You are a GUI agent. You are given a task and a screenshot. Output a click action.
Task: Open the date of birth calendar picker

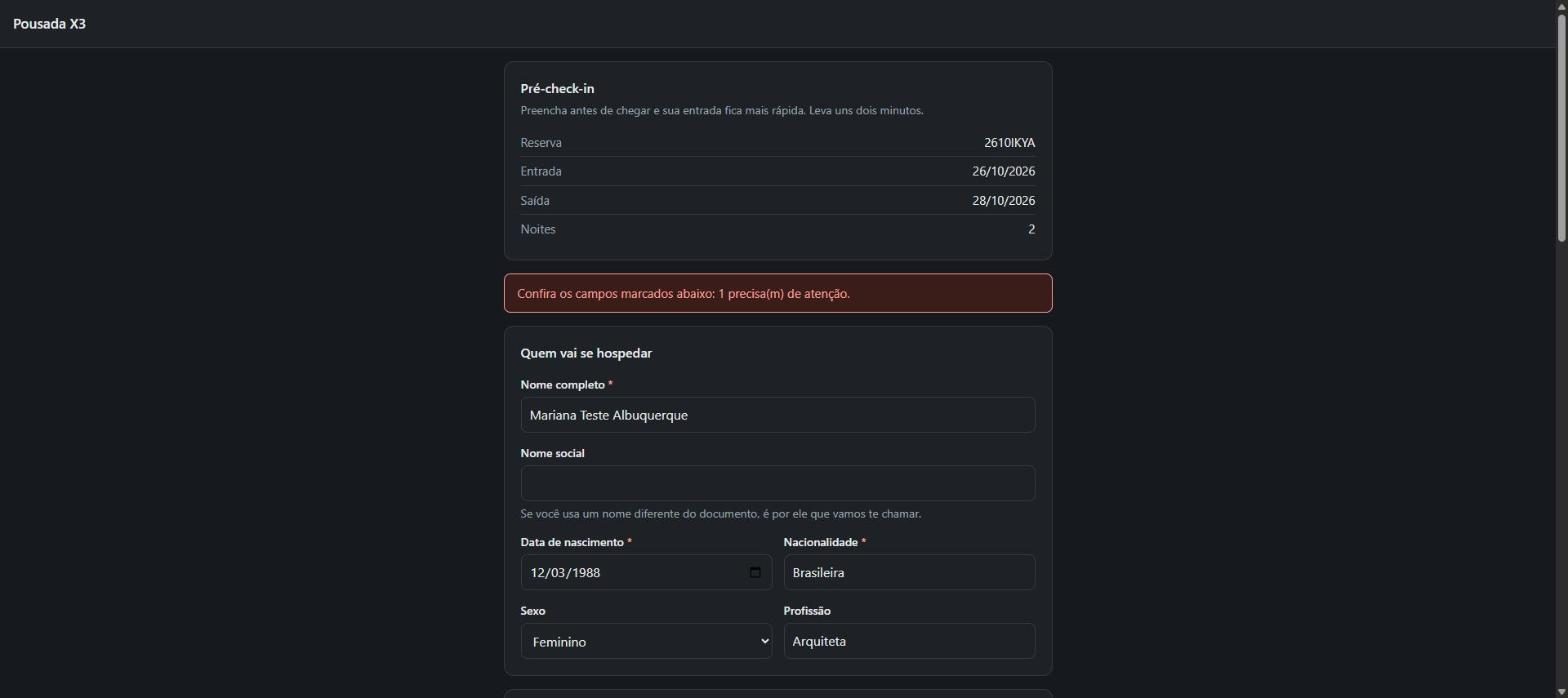[x=755, y=572]
